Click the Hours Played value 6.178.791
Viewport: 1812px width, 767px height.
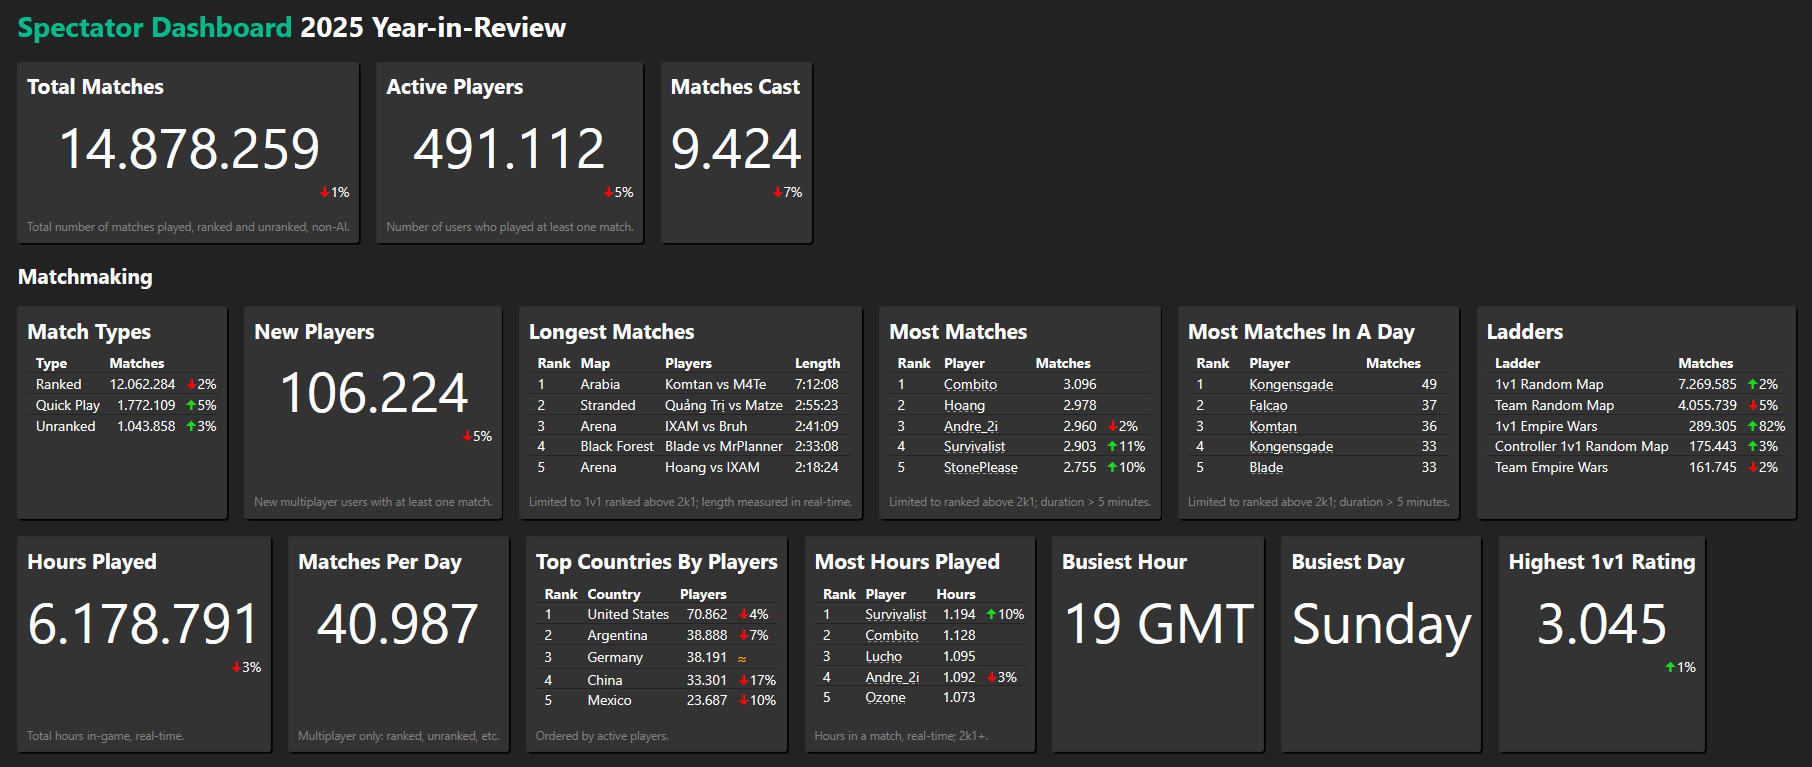144,624
